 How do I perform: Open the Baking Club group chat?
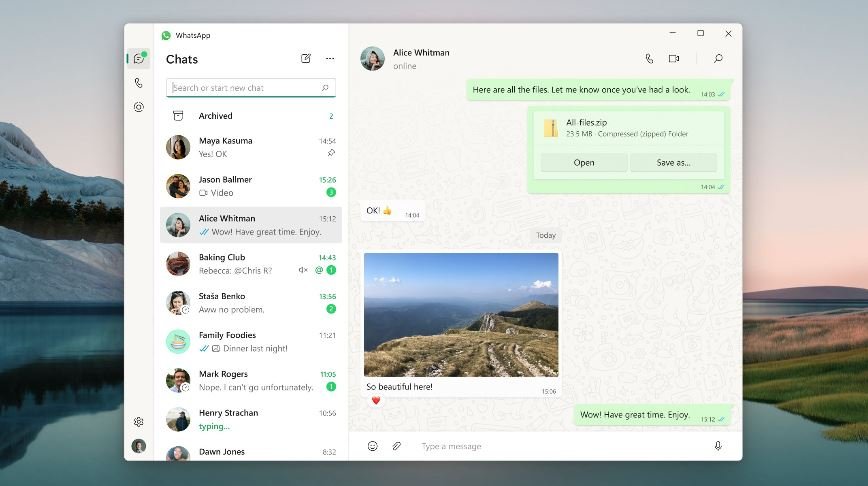click(x=251, y=263)
